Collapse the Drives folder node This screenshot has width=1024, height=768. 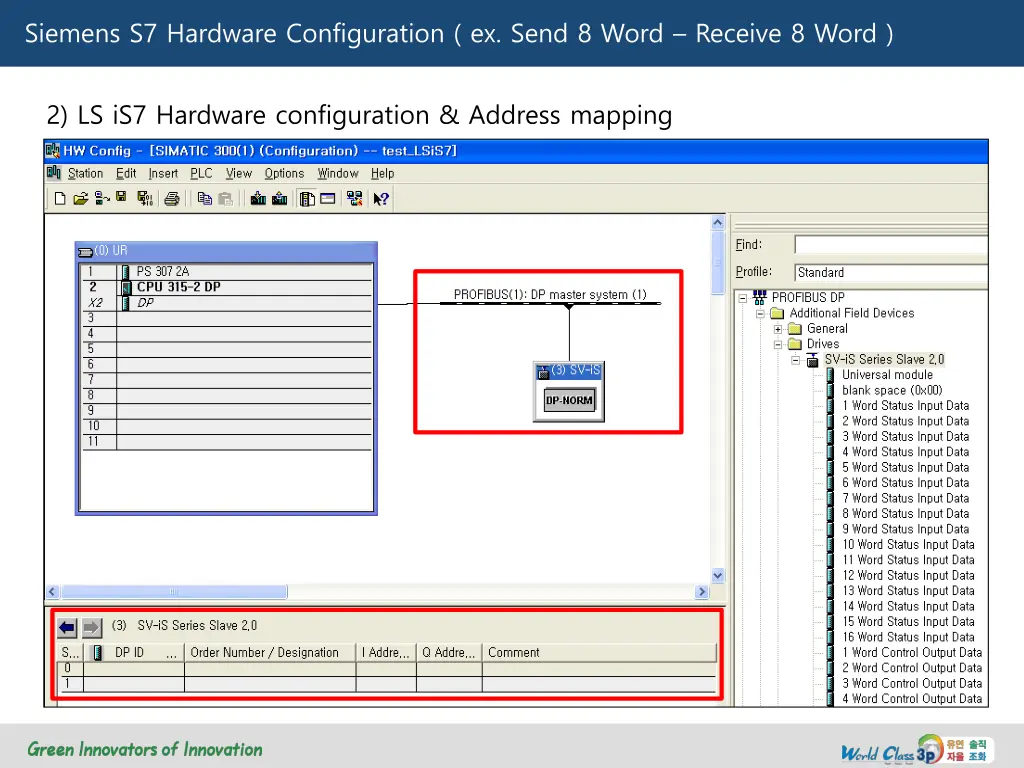(778, 345)
